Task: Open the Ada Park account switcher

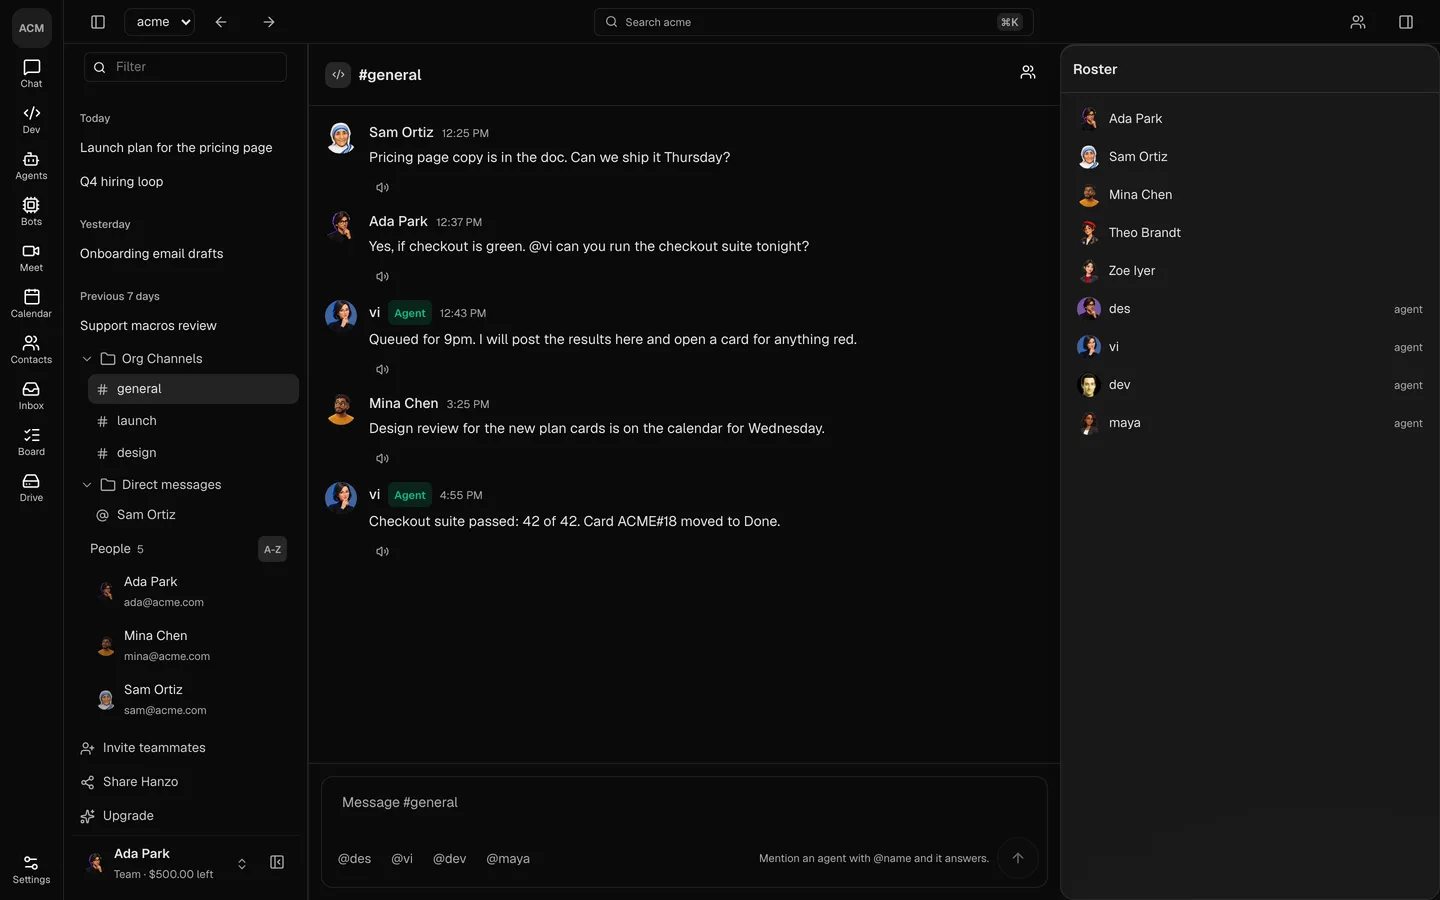Action: coord(166,863)
